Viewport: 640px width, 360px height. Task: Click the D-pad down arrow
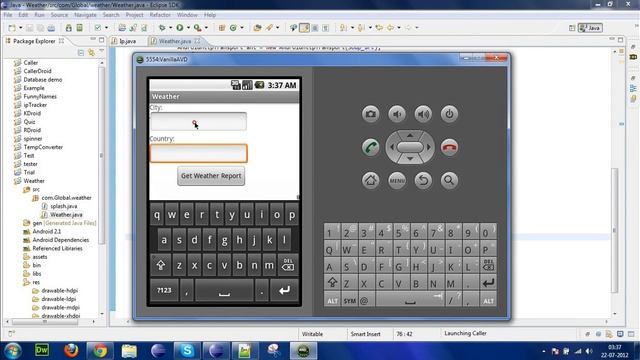(410, 159)
